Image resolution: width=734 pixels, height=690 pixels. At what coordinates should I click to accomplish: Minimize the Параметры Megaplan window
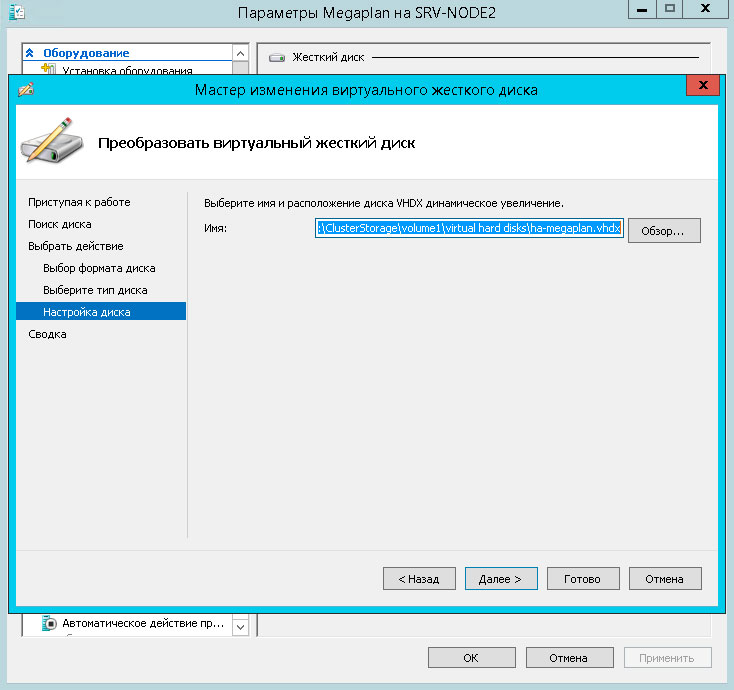[x=642, y=9]
